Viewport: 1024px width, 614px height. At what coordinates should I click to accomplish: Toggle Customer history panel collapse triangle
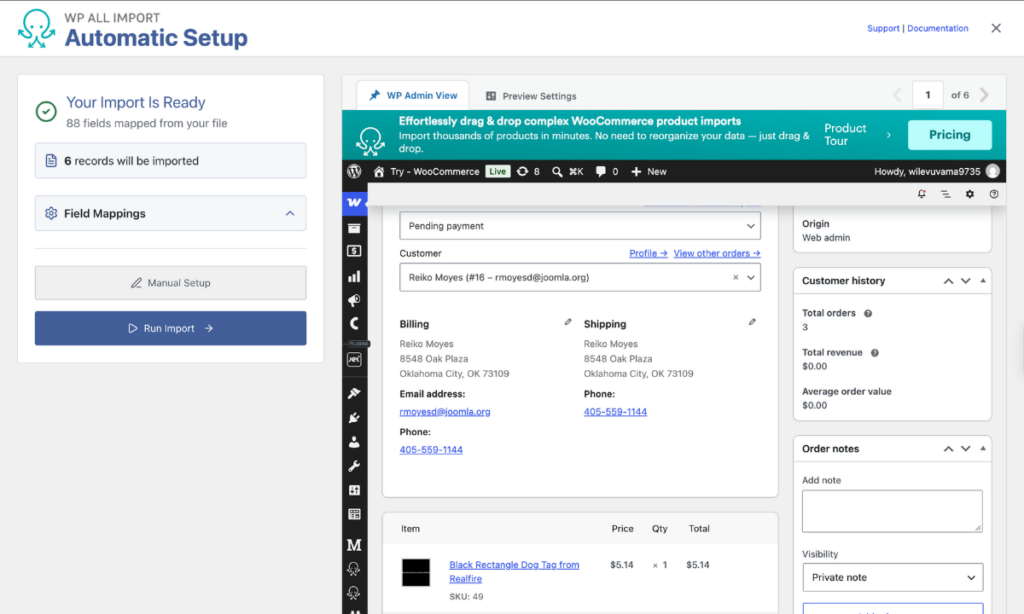[x=983, y=281]
